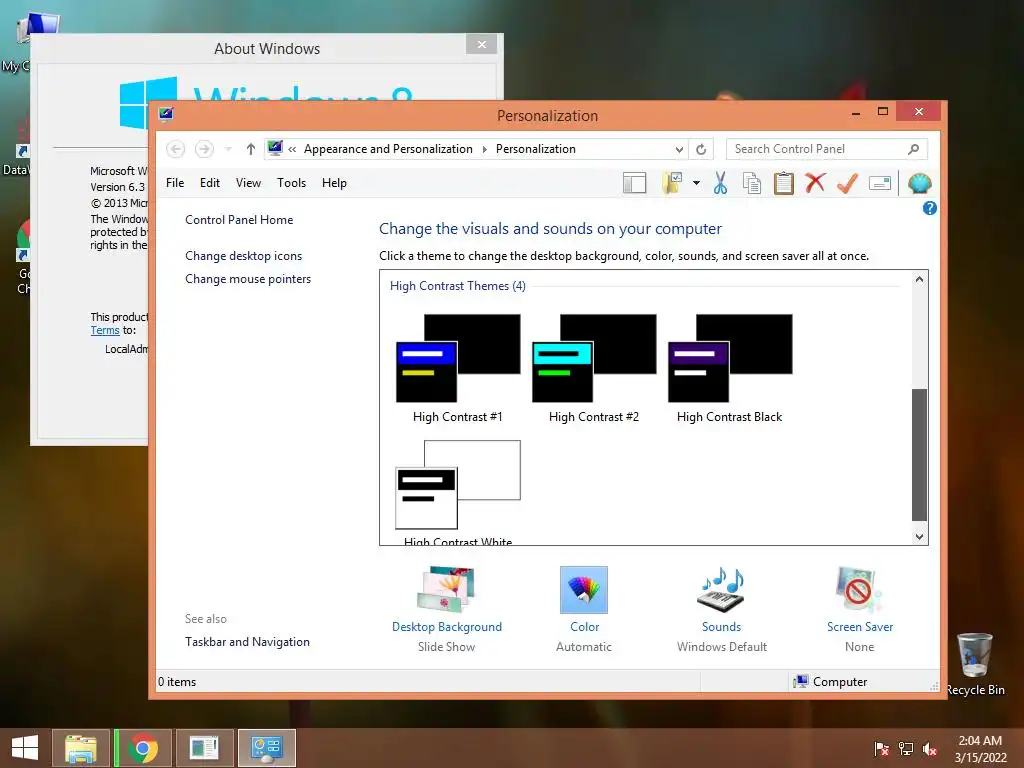This screenshot has width=1024, height=768.
Task: Expand breadcrumb arrow after Appearance and Personalization
Action: coord(485,149)
